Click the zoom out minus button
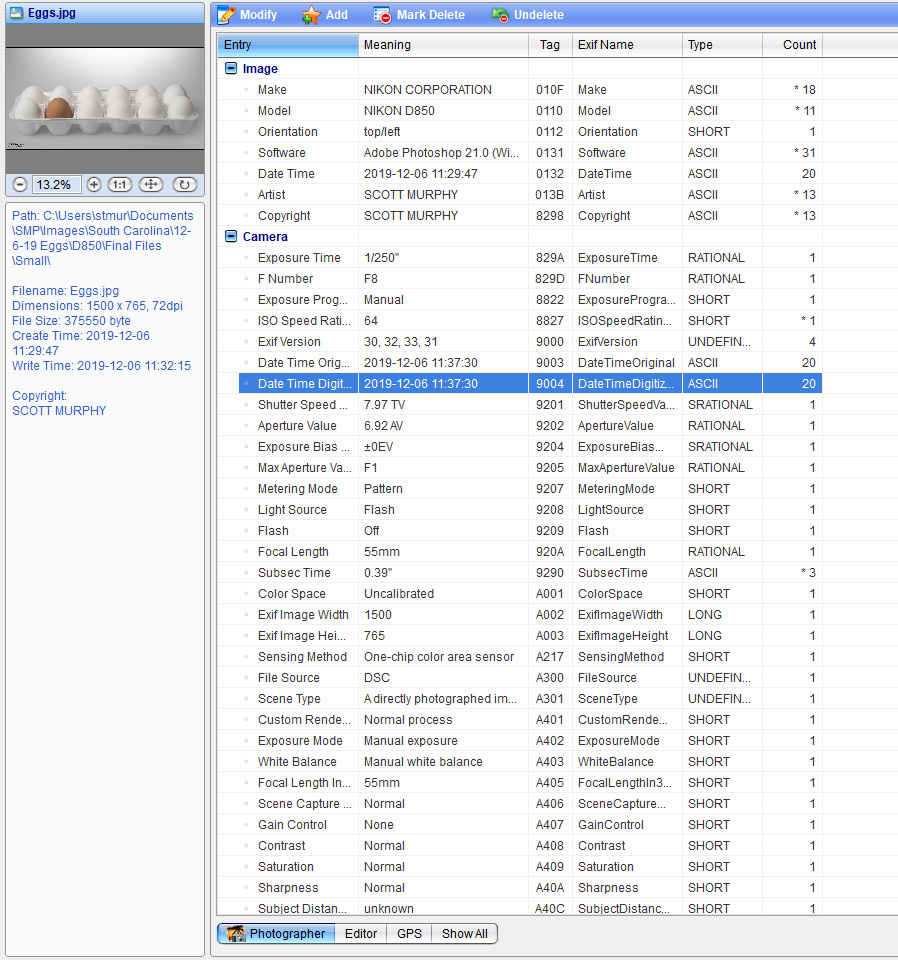898x960 pixels. [20, 184]
